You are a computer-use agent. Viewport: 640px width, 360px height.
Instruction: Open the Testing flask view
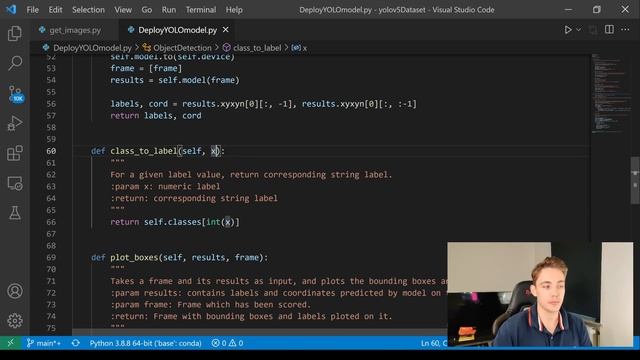tap(15, 213)
